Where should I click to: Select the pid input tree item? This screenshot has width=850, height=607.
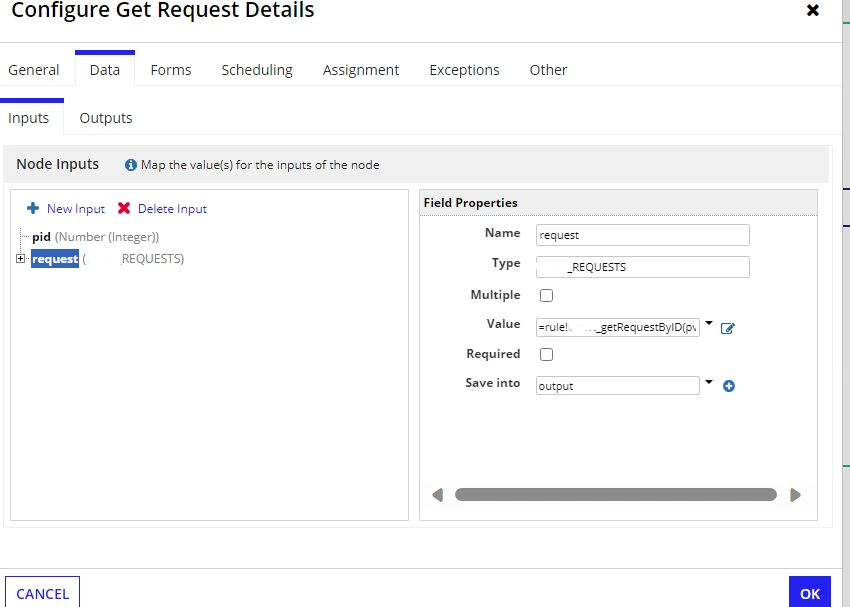95,237
